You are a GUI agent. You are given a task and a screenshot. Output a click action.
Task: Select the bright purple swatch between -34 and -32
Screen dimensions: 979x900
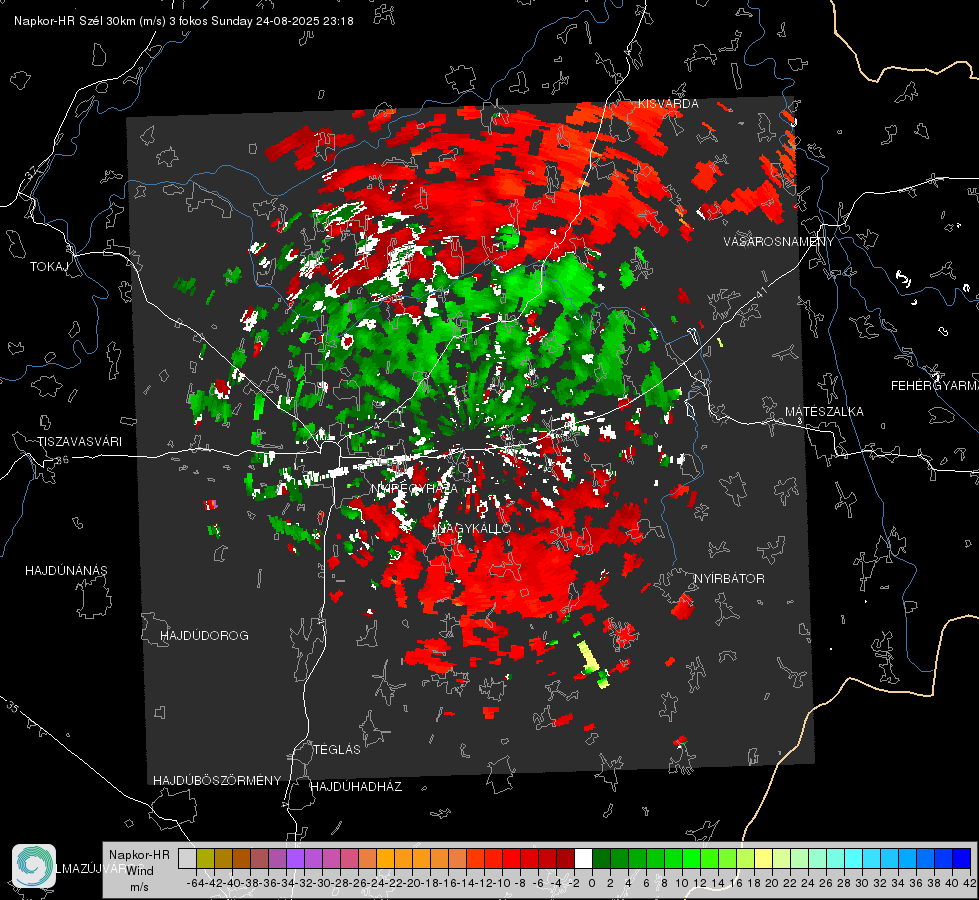(295, 859)
